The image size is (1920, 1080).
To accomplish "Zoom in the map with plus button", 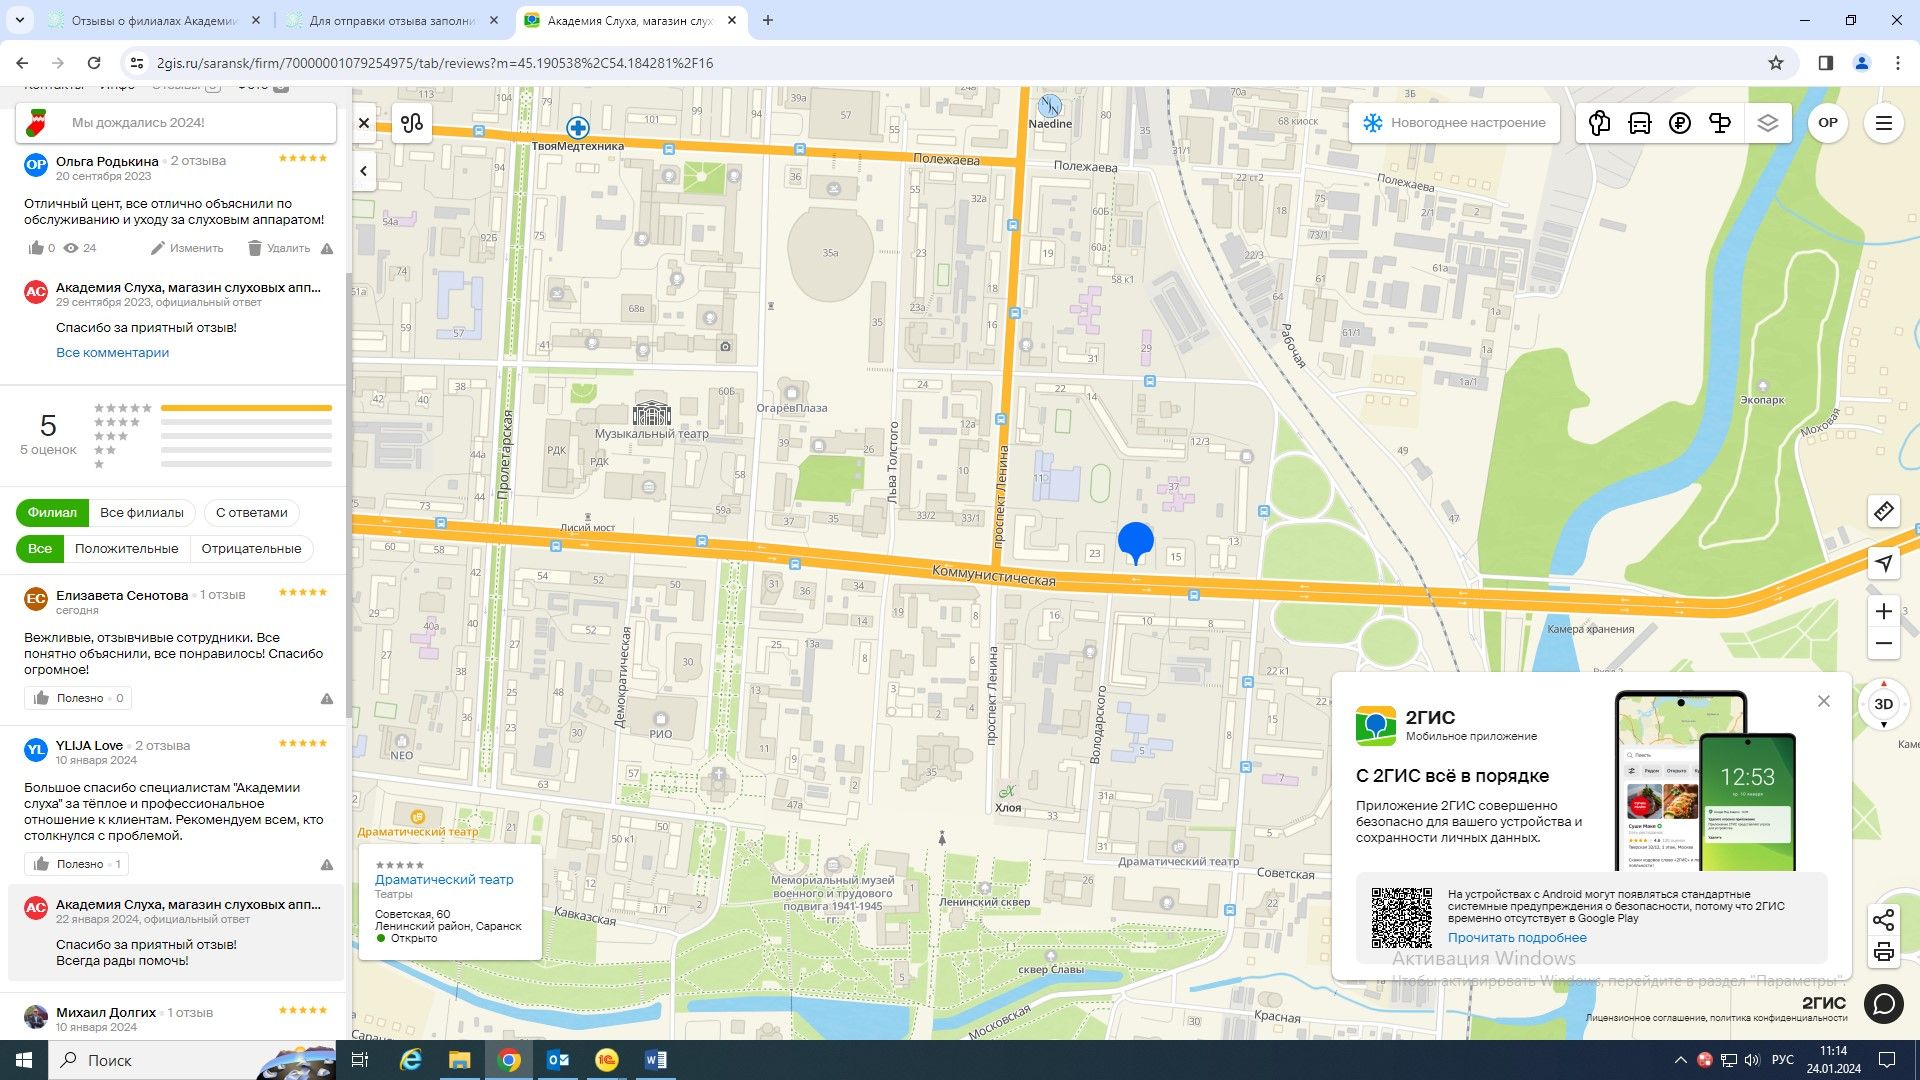I will 1883,611.
